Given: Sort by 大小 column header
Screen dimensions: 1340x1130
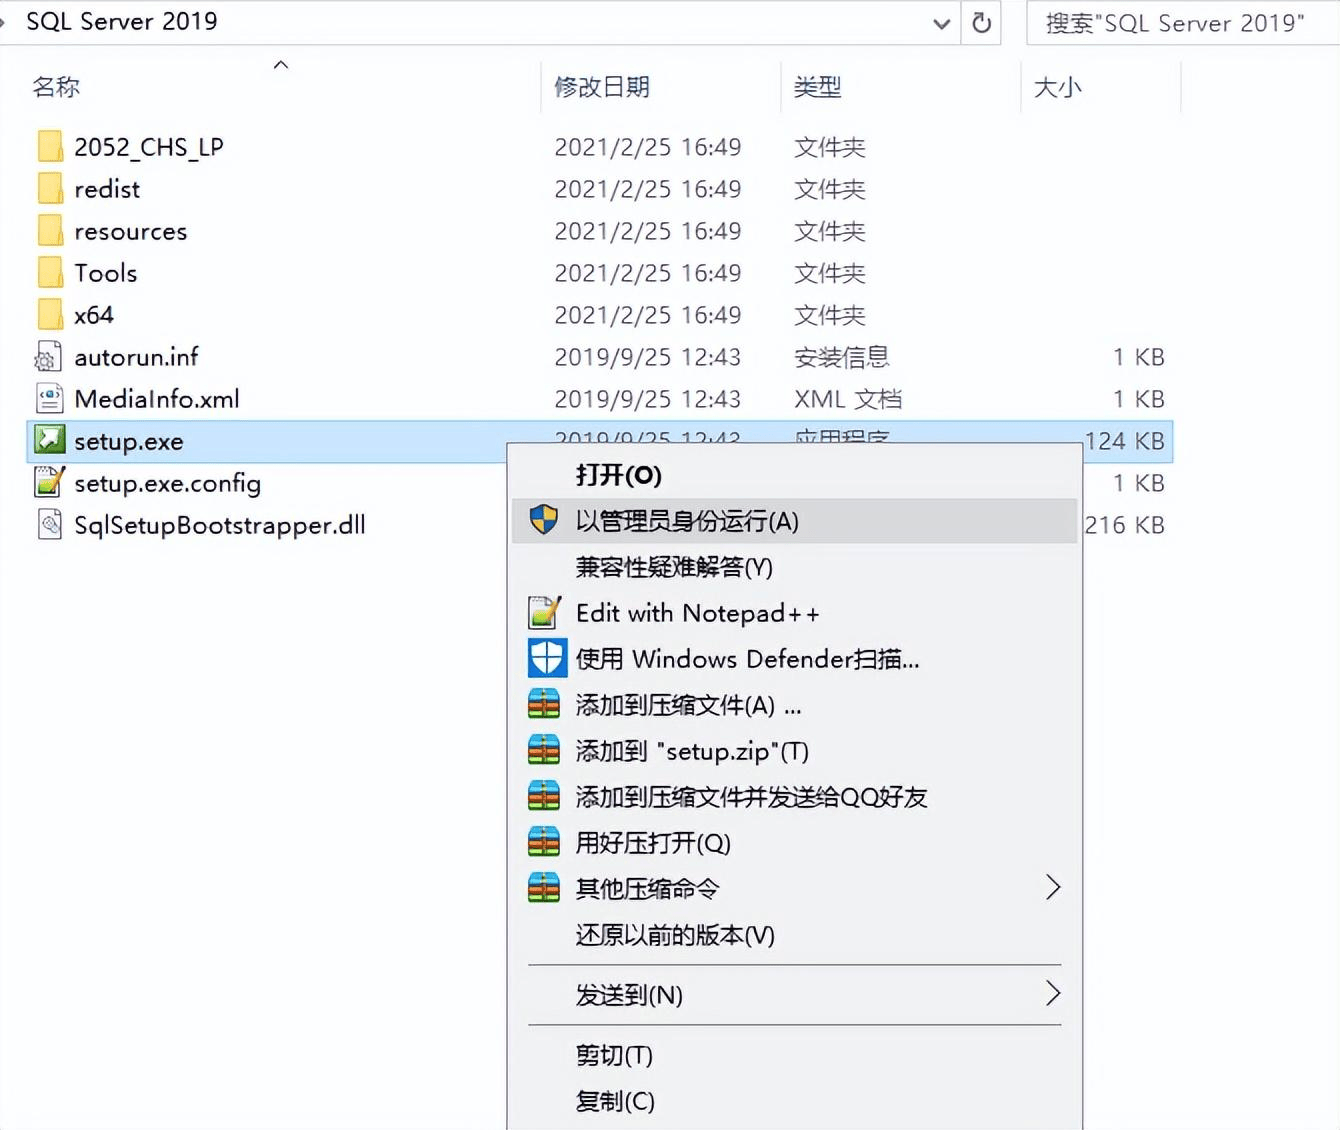Looking at the screenshot, I should pos(1057,87).
